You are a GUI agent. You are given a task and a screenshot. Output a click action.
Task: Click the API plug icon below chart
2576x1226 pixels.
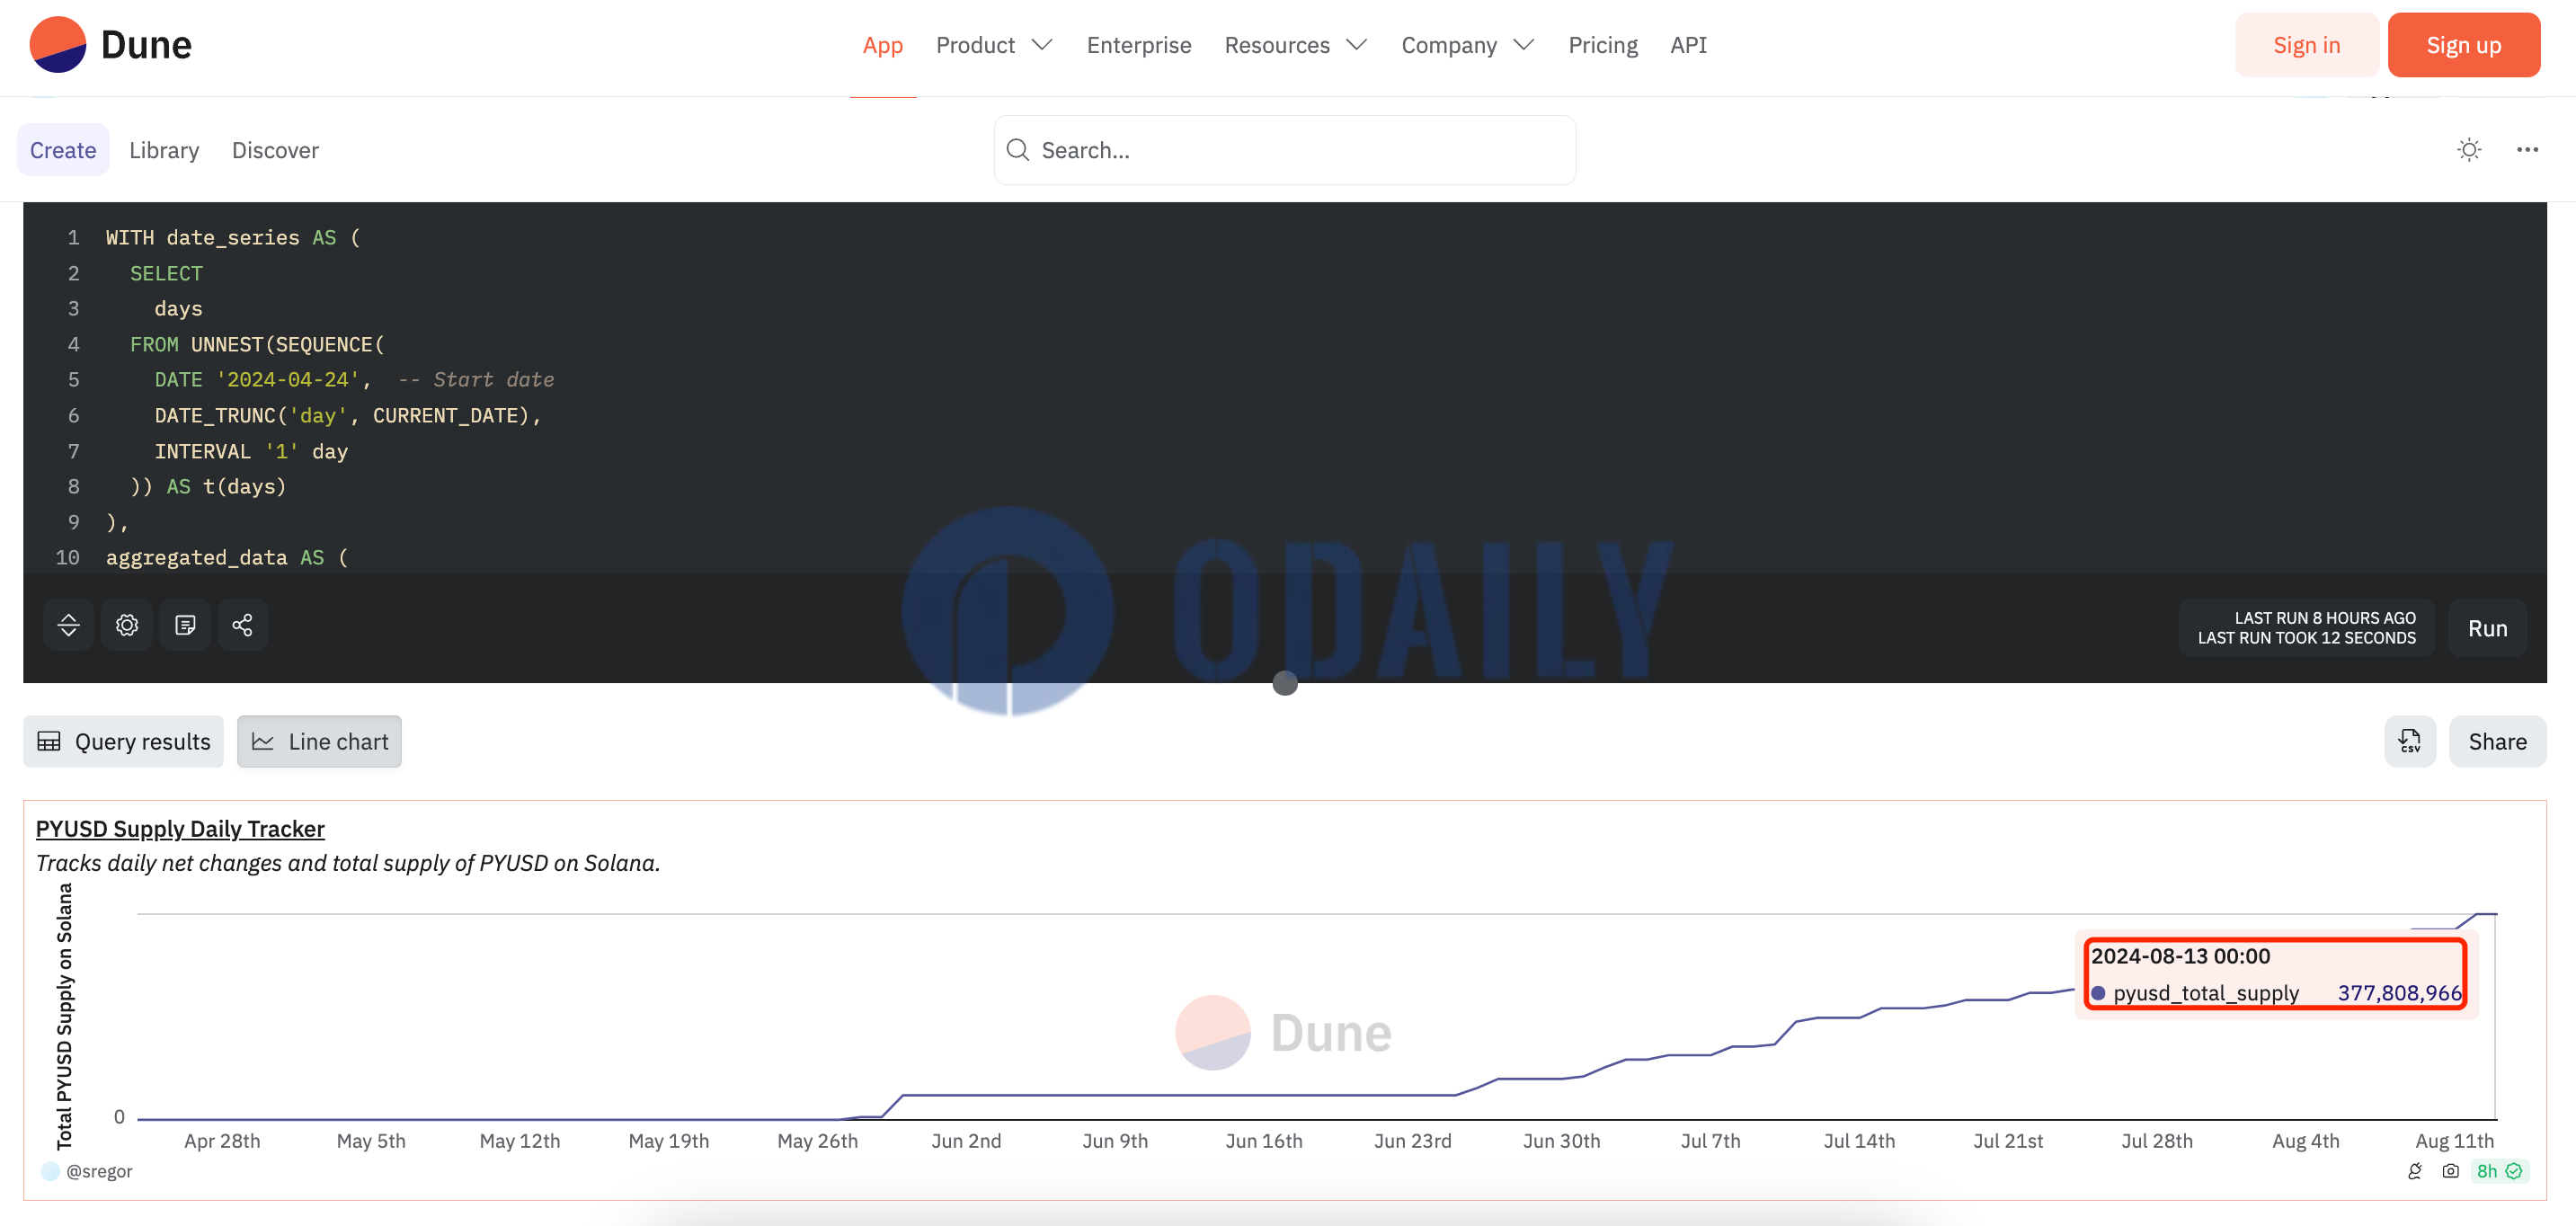point(2414,1171)
